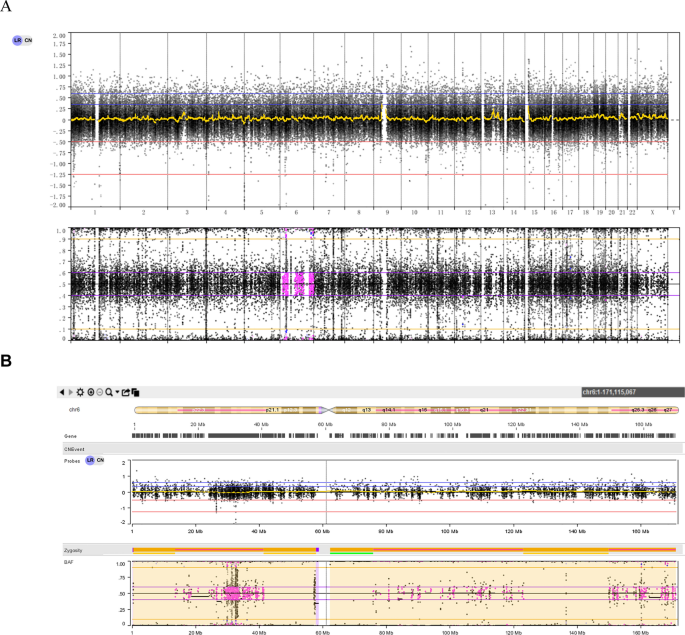
Task: Go back with the left arrow icon
Action: (62, 392)
